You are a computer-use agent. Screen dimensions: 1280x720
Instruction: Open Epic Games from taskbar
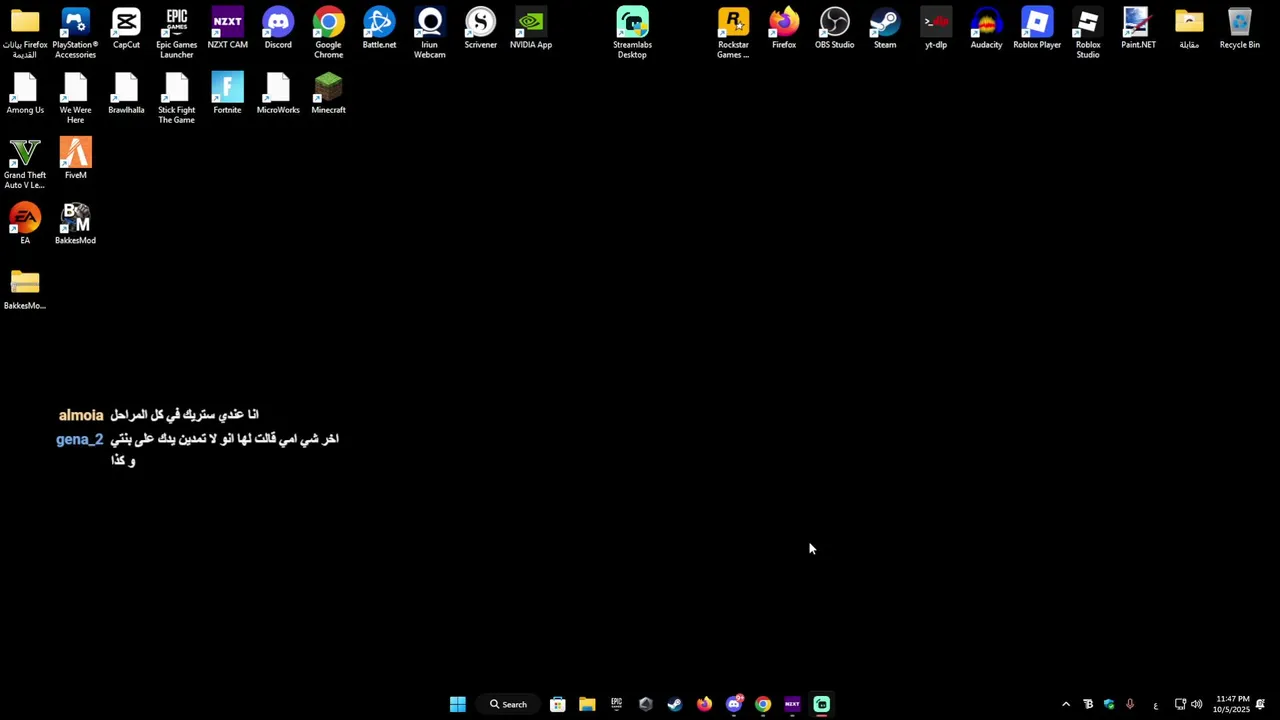tap(616, 704)
